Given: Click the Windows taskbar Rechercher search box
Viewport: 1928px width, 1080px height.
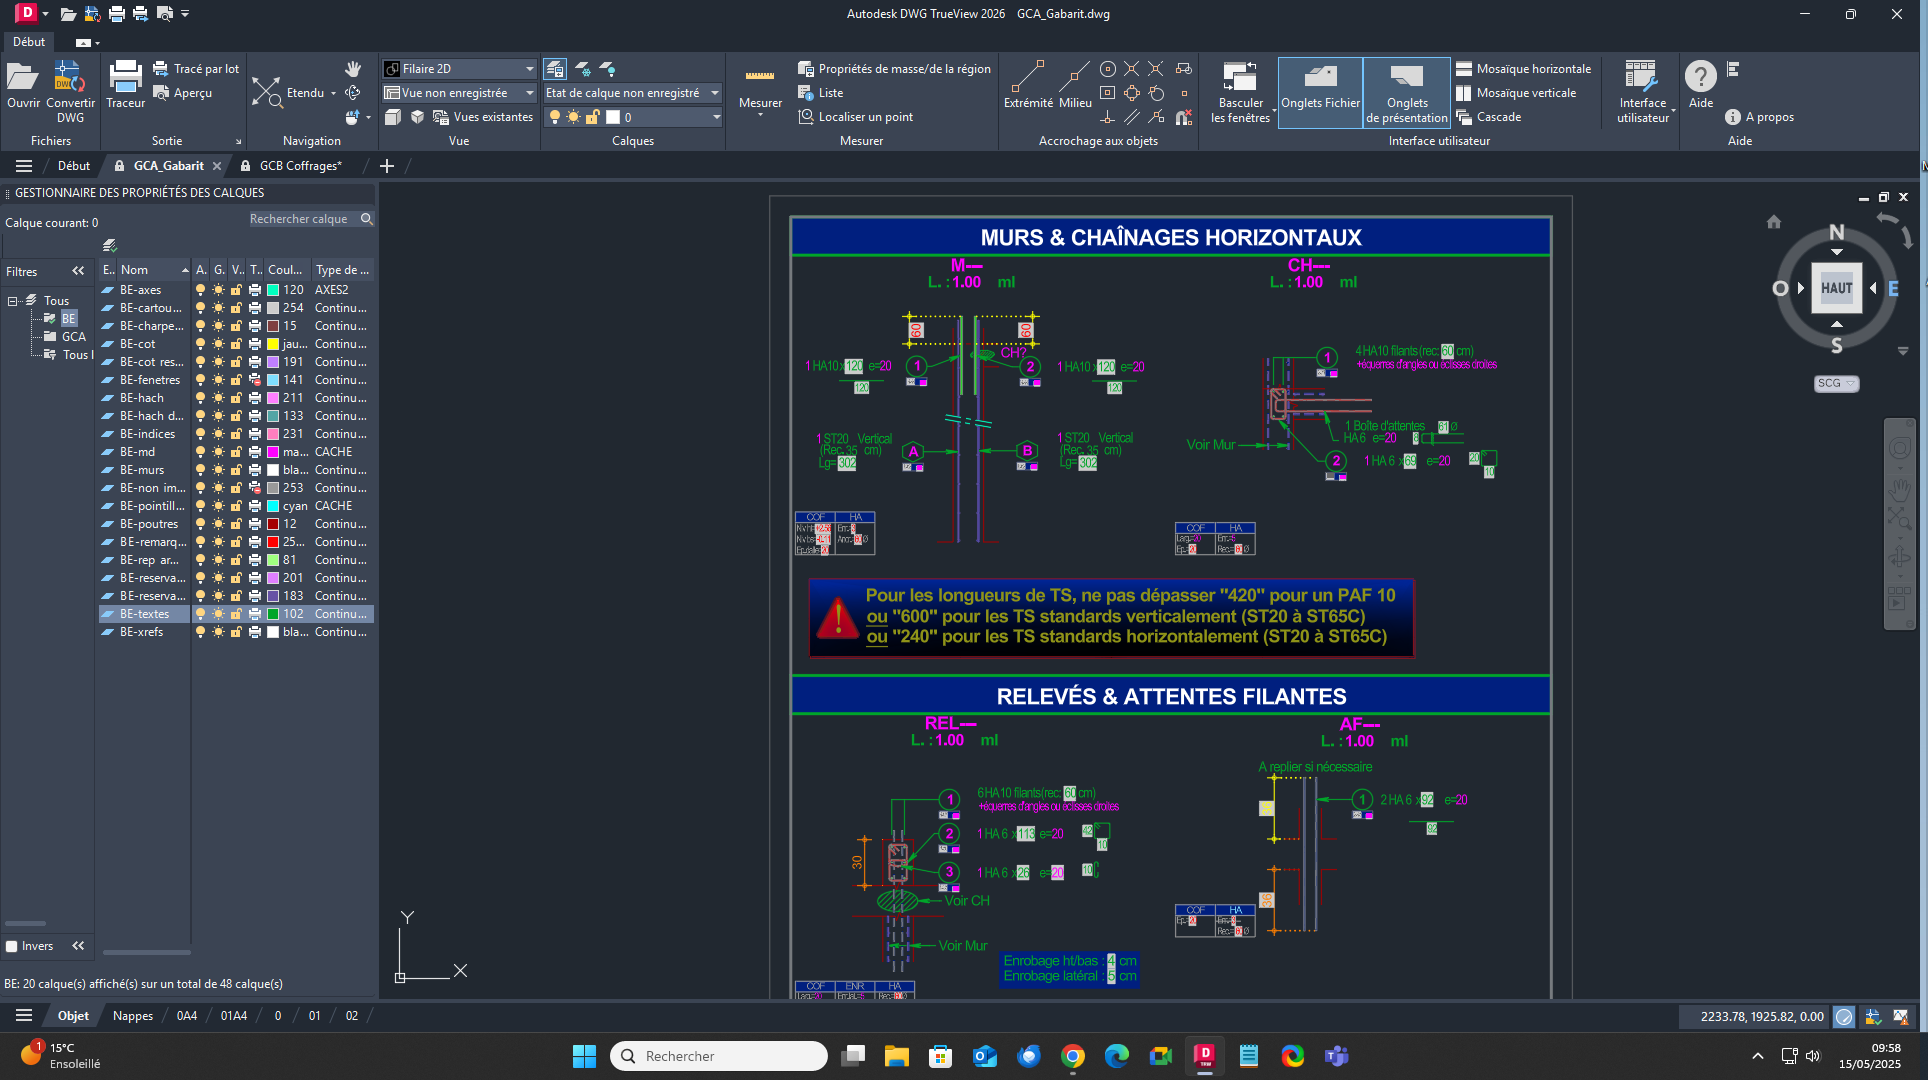Looking at the screenshot, I should (719, 1056).
